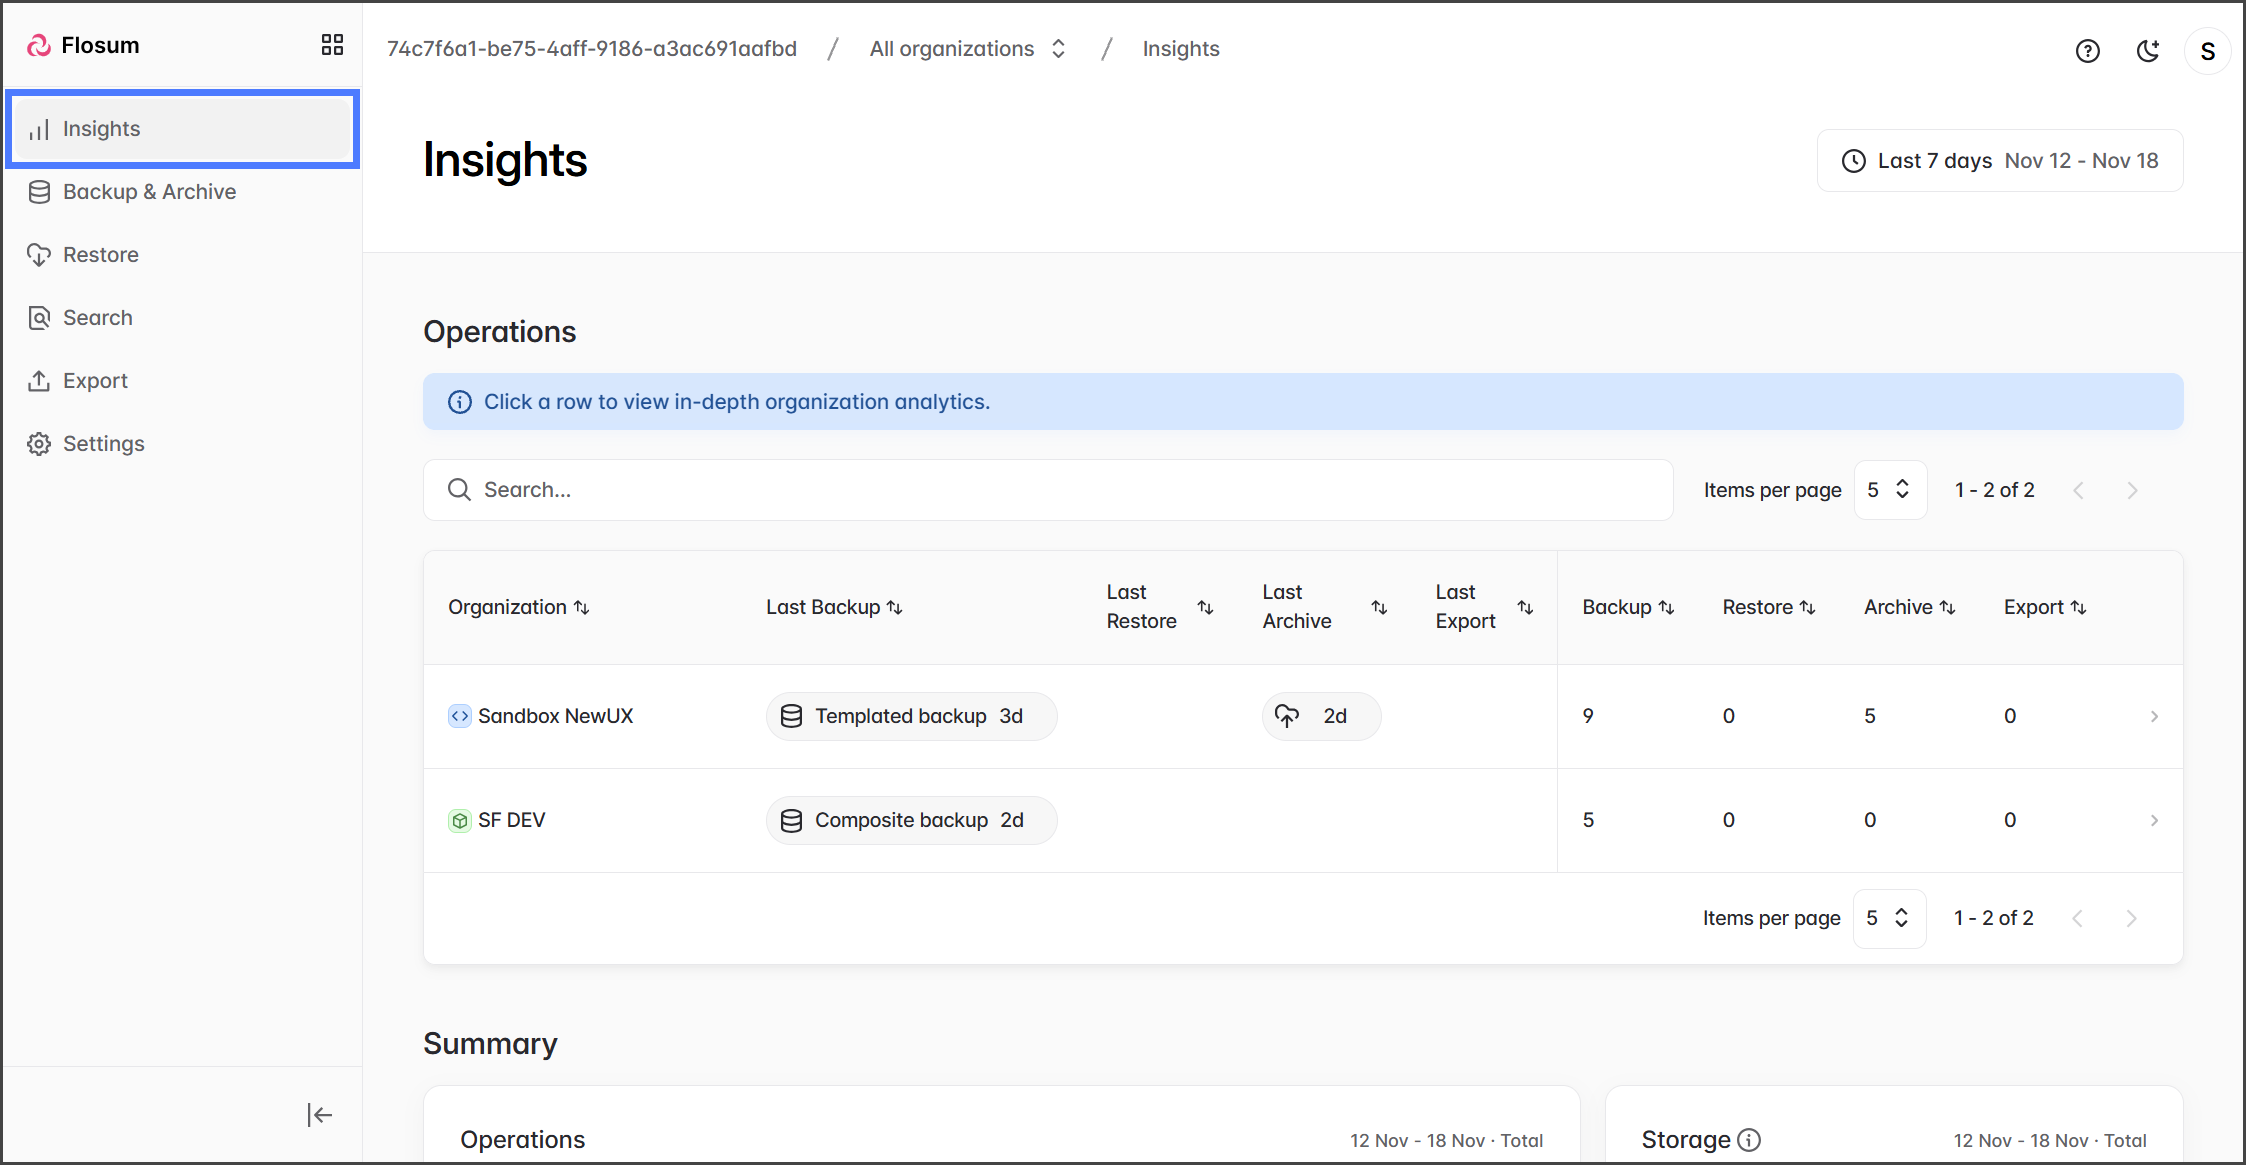Open top Items per page dropdown

(1889, 490)
